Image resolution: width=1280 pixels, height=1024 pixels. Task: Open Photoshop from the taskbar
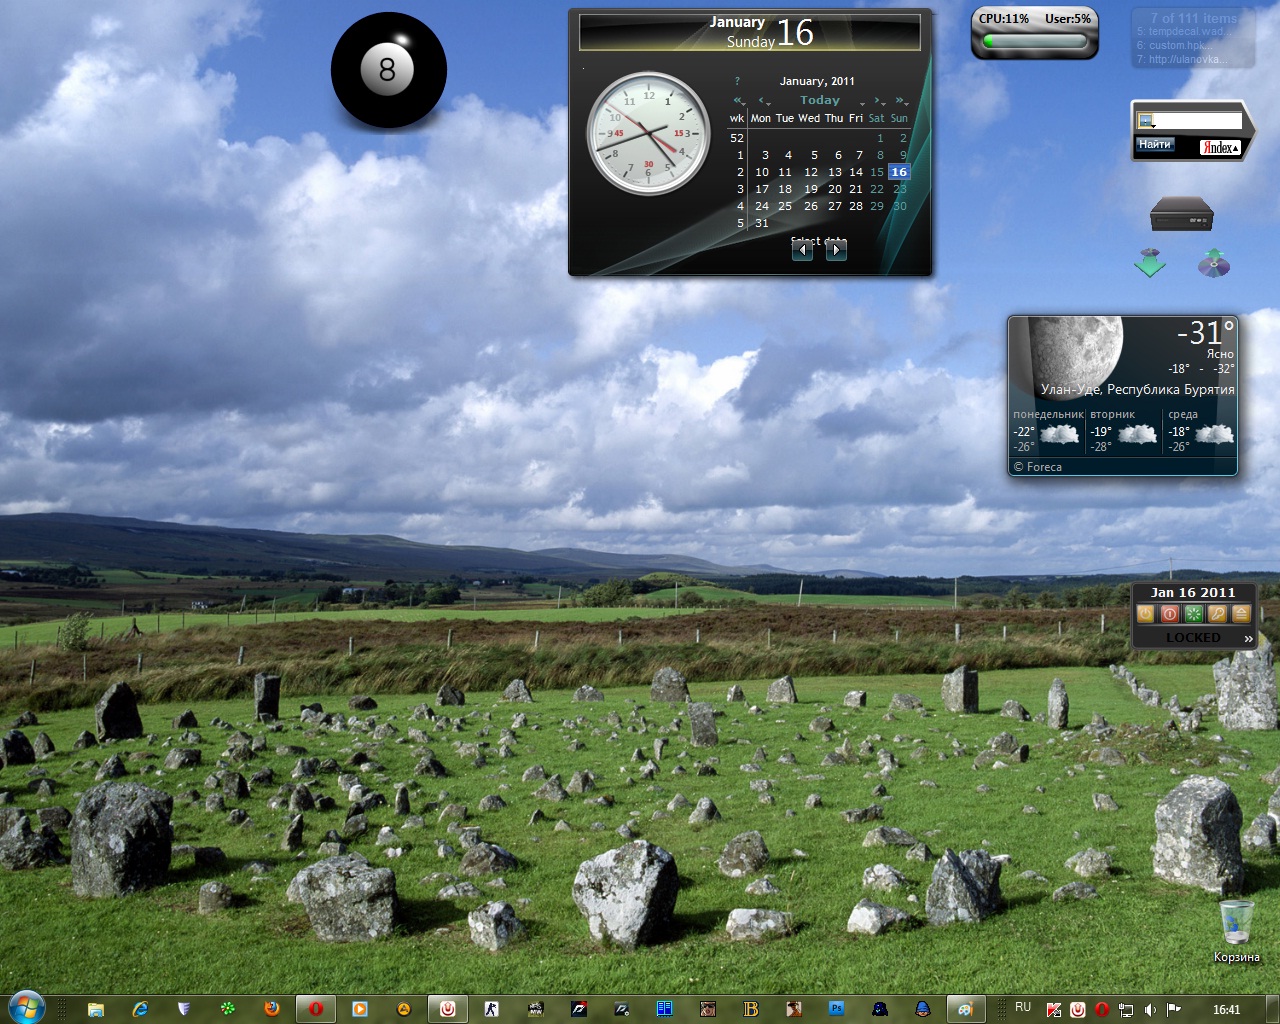coord(837,1008)
